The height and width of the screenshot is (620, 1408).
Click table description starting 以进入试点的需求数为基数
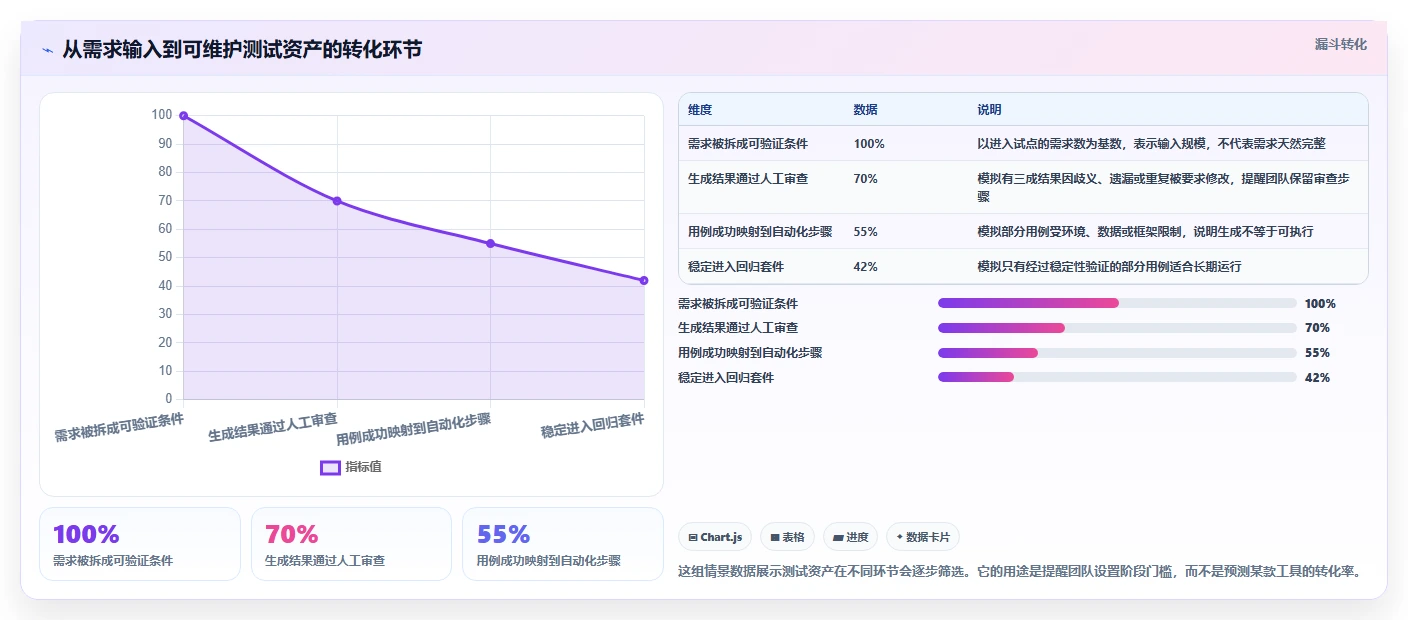pyautogui.click(x=1151, y=144)
